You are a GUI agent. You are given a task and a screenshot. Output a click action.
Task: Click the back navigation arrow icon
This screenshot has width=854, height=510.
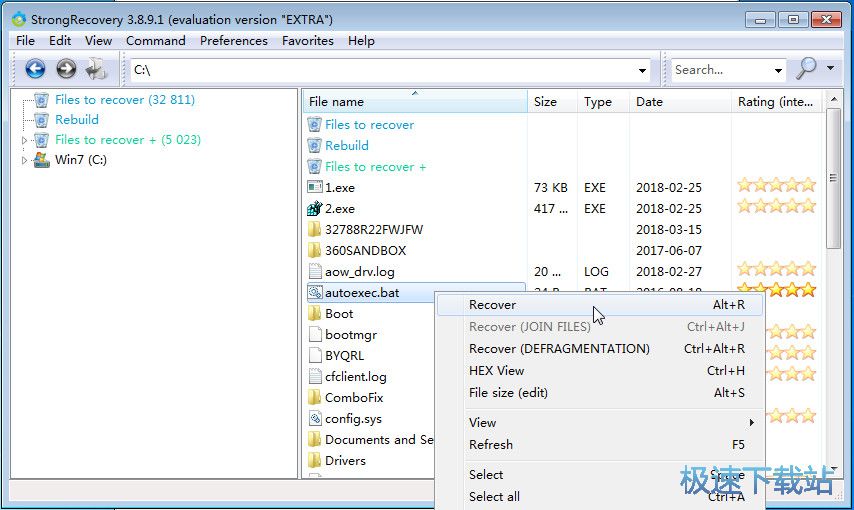(x=35, y=69)
